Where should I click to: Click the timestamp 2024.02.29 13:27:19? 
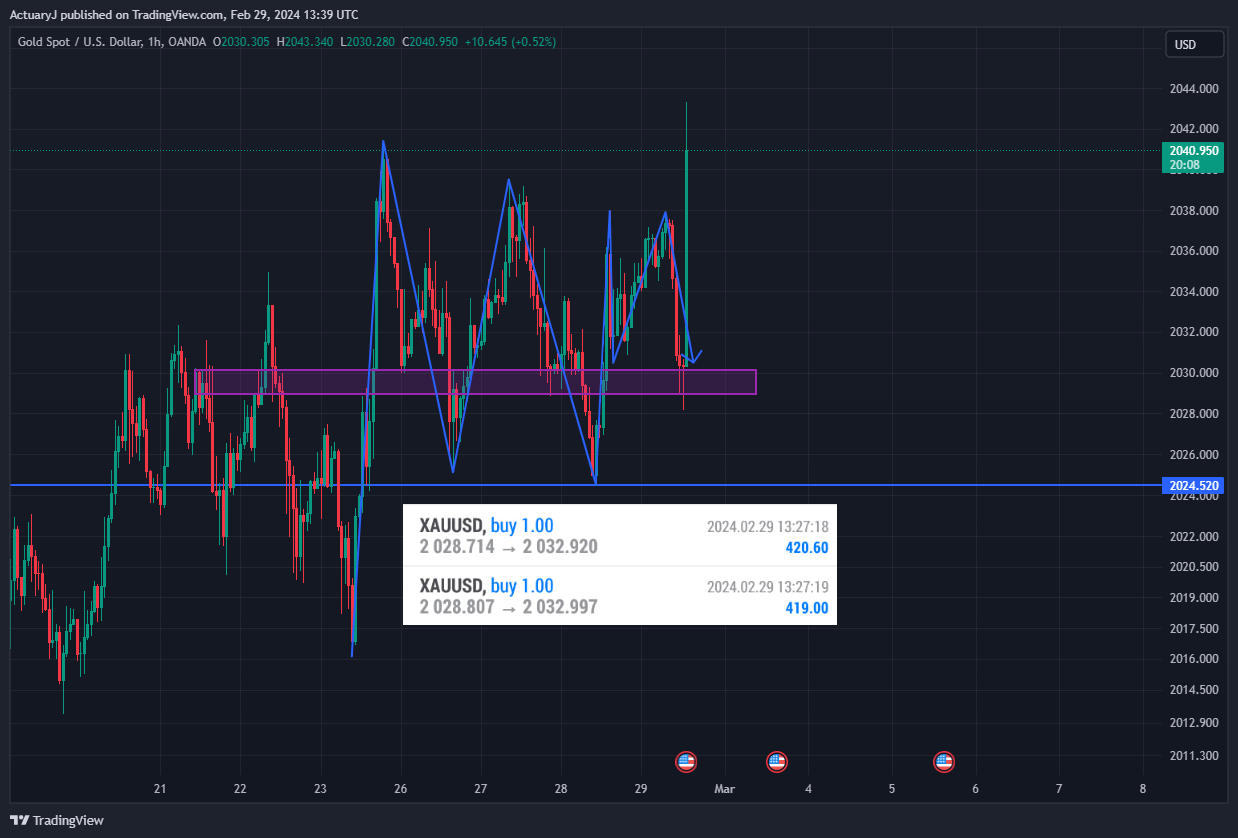[768, 586]
